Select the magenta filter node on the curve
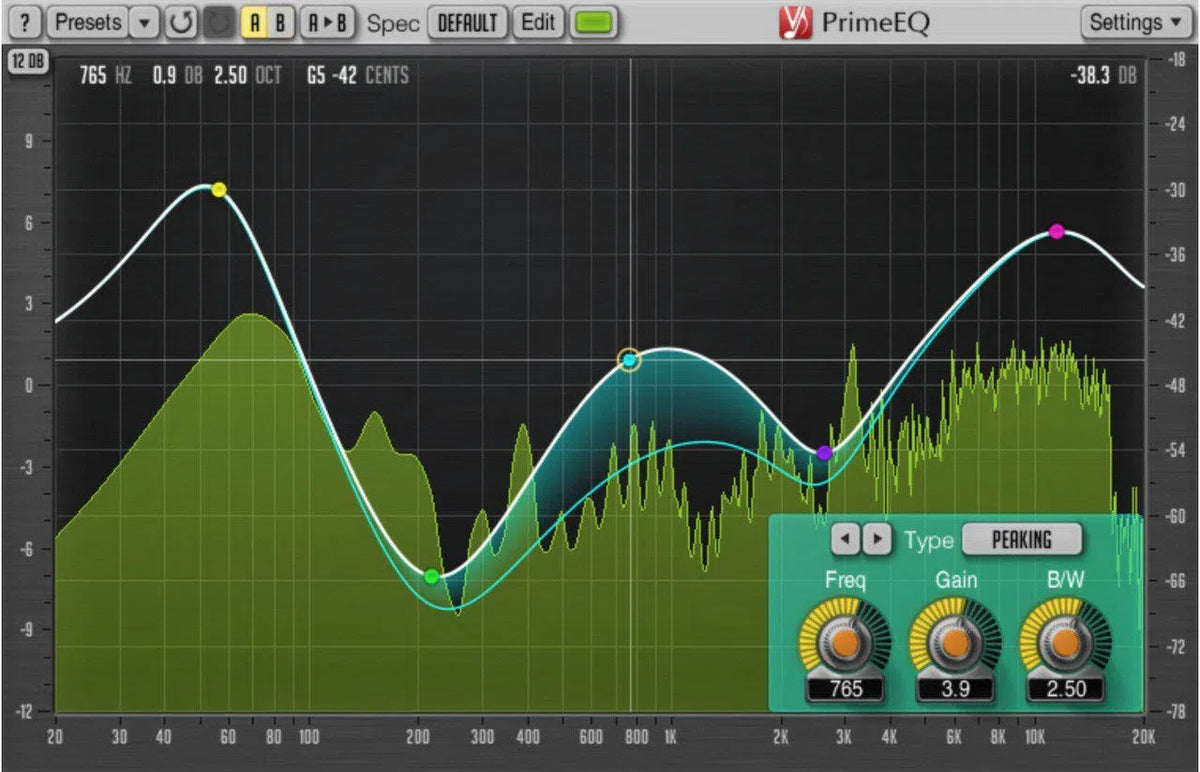This screenshot has width=1200, height=772. tap(1056, 231)
